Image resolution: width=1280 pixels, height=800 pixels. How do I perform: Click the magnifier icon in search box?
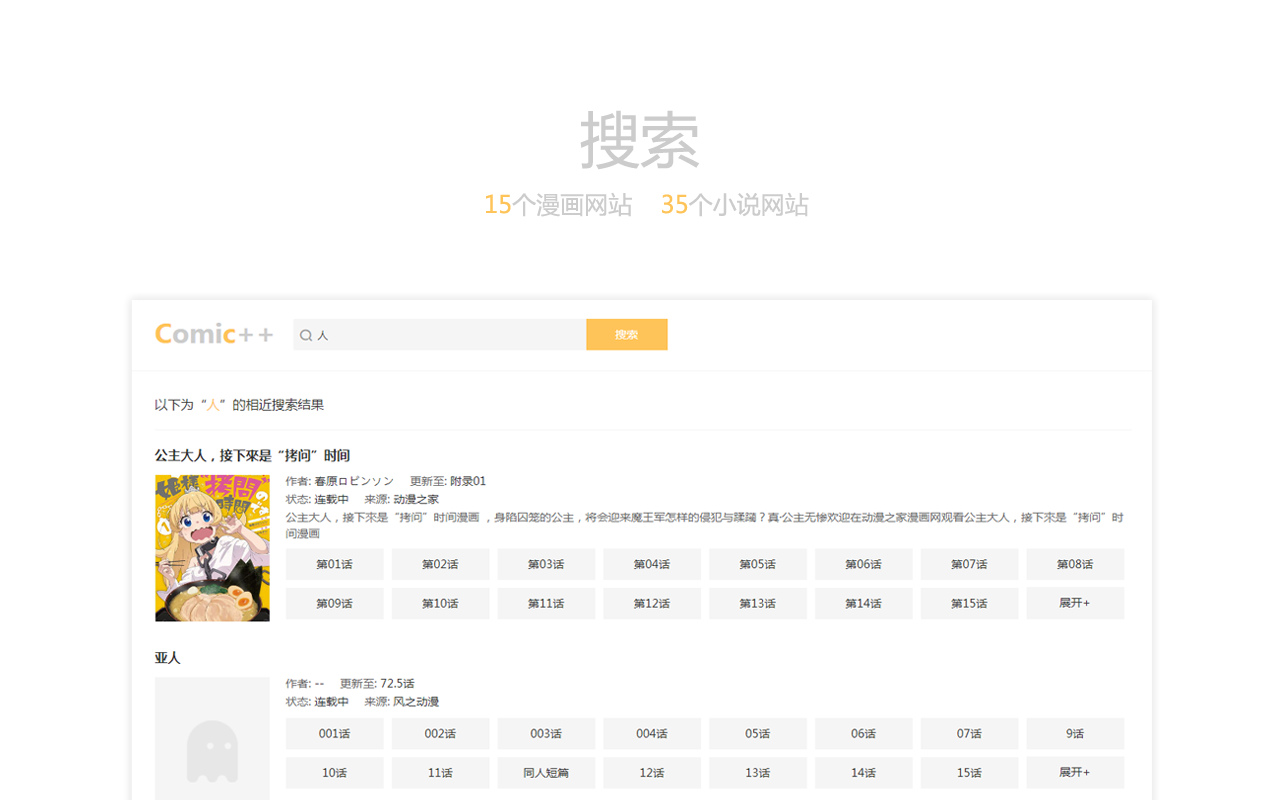[x=306, y=335]
